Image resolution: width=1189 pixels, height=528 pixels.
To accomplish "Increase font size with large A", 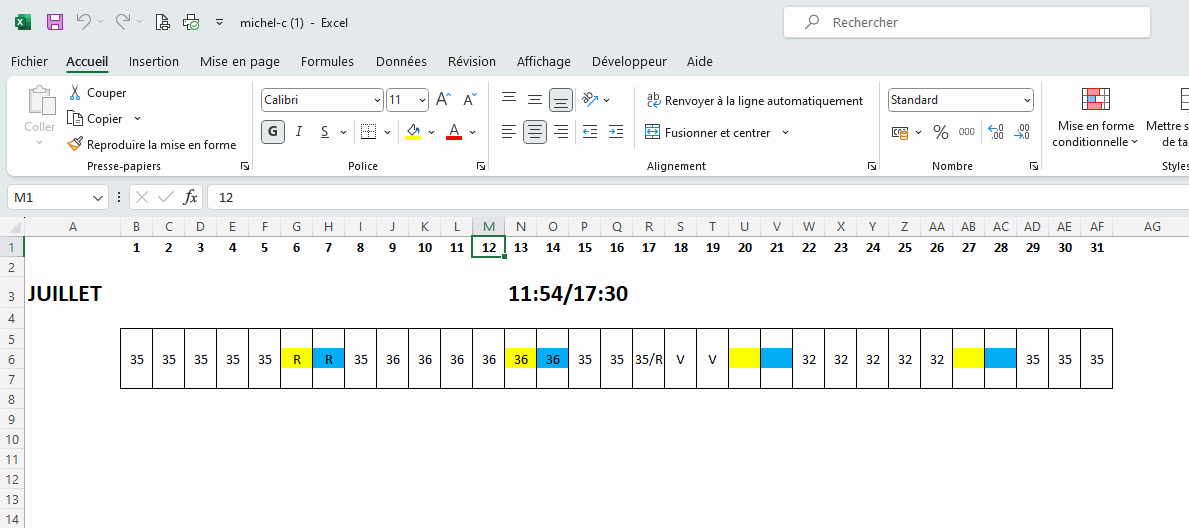I will pos(444,99).
